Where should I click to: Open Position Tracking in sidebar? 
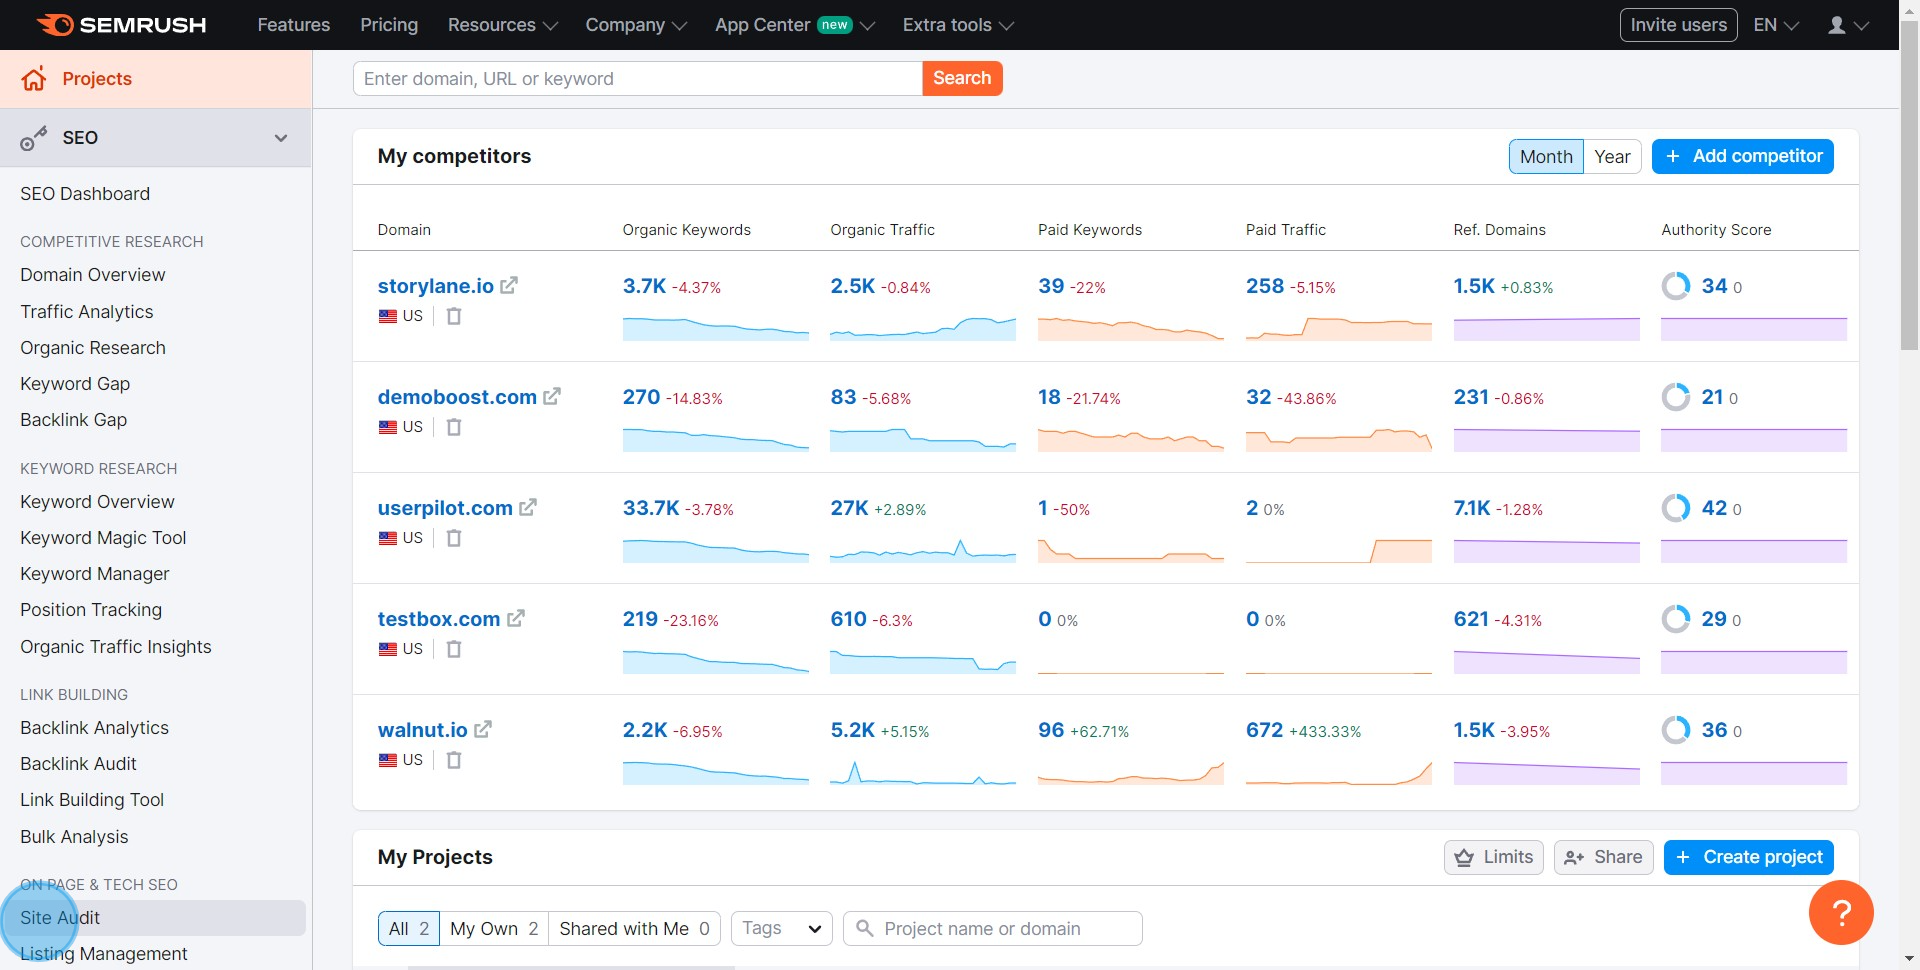(91, 610)
